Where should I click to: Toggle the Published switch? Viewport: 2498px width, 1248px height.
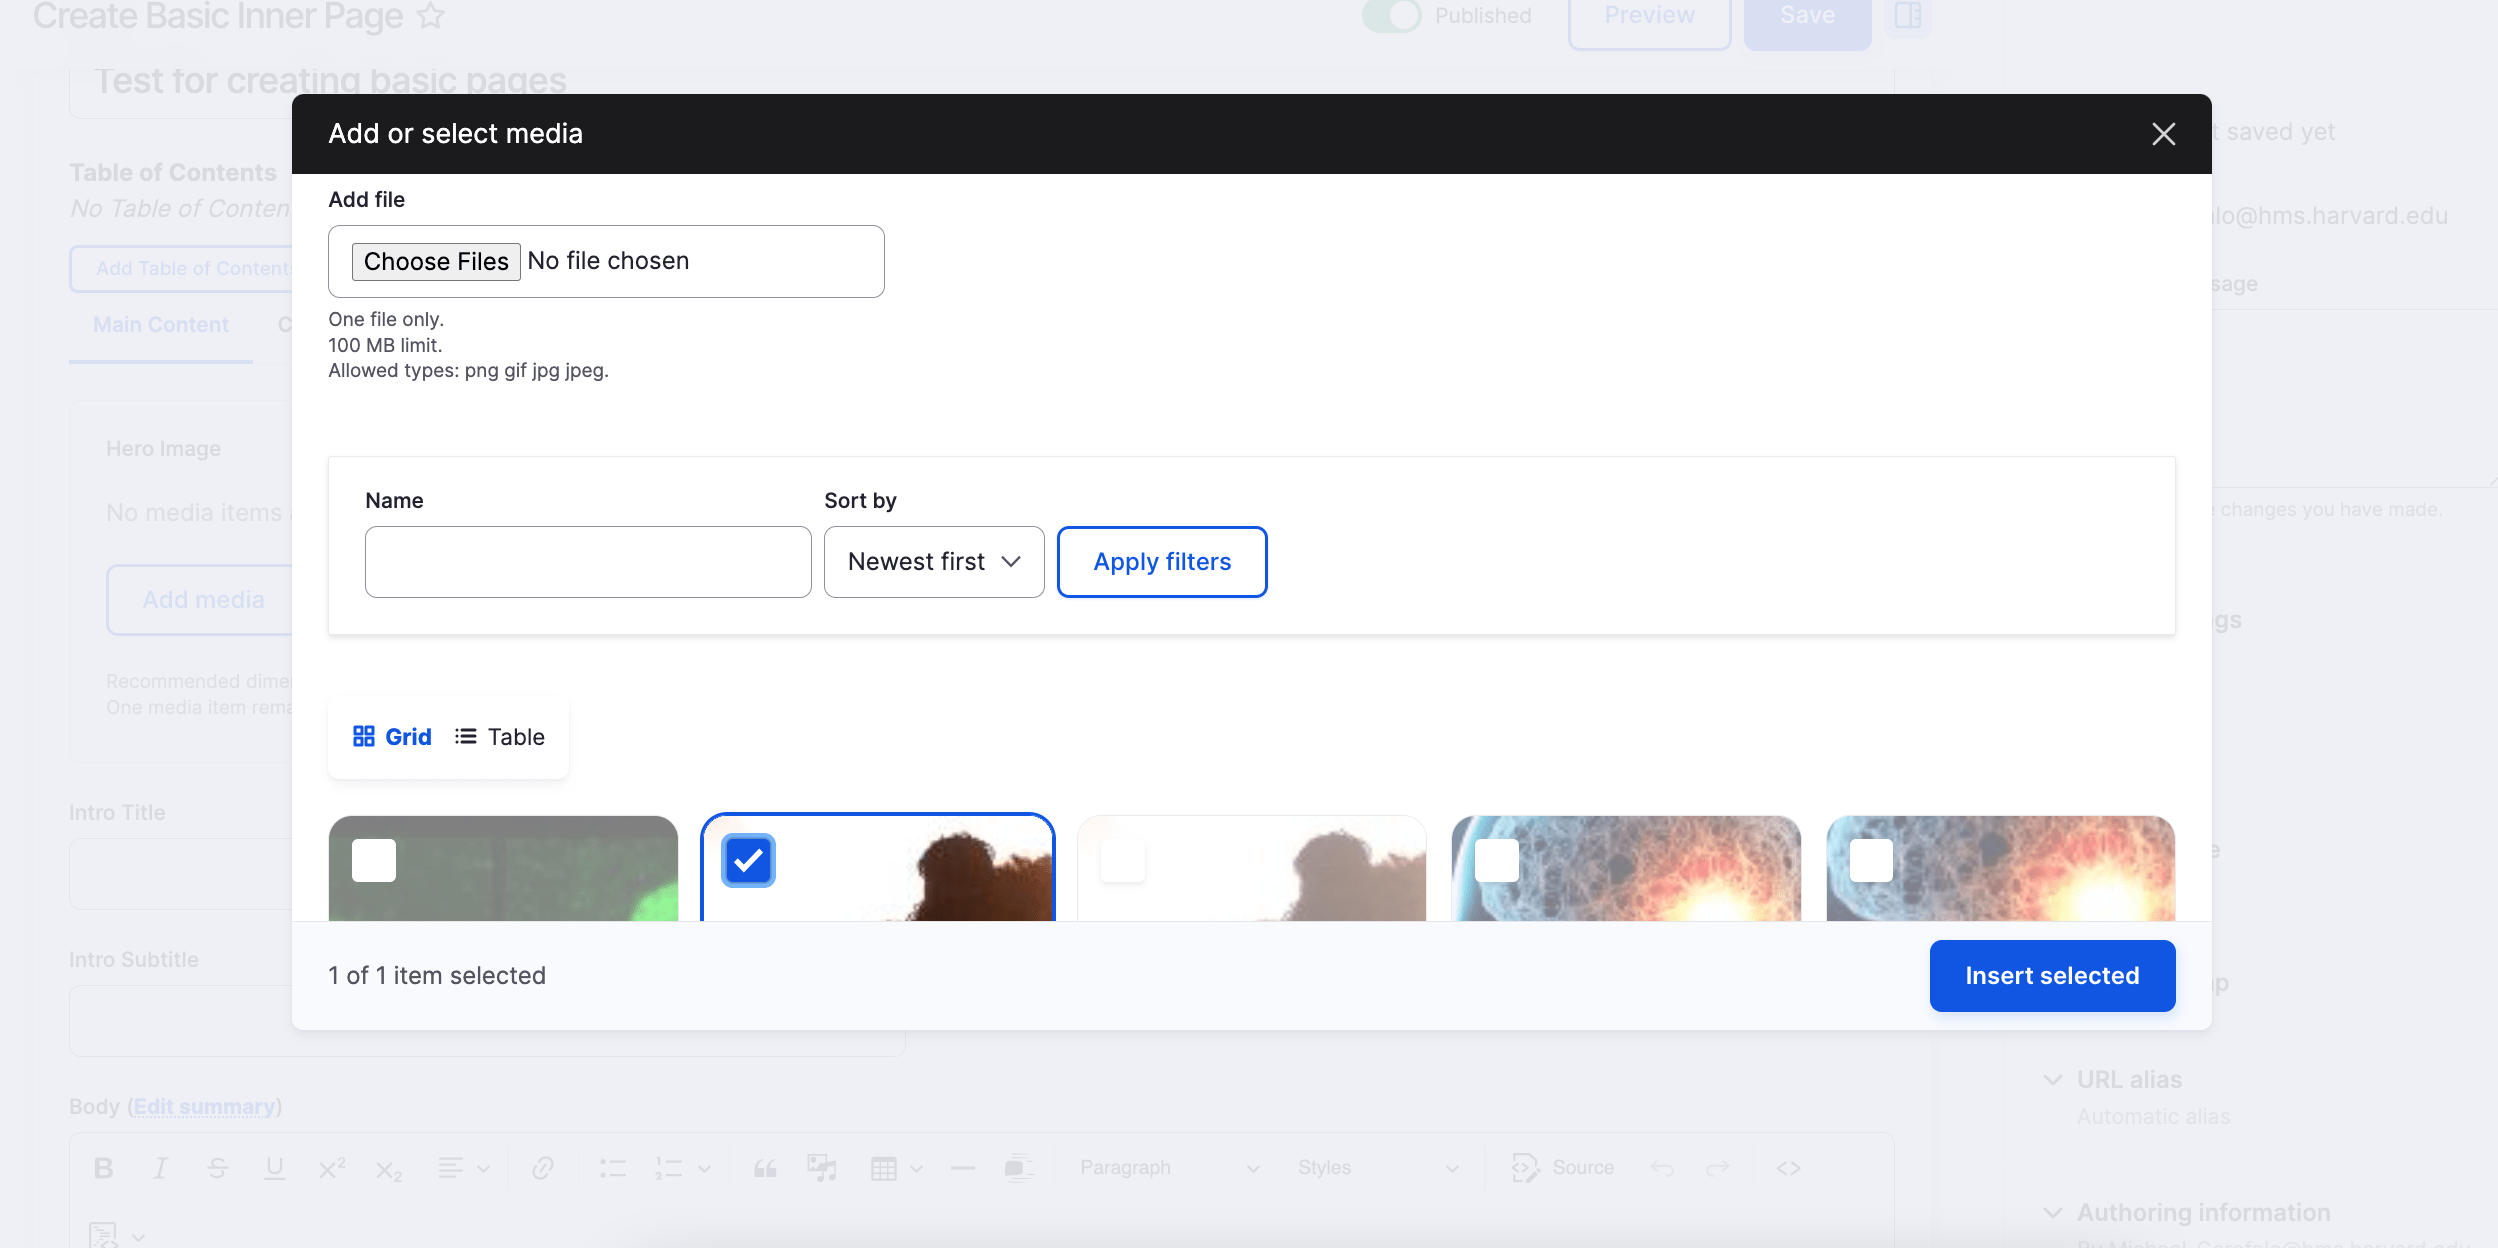(1391, 16)
